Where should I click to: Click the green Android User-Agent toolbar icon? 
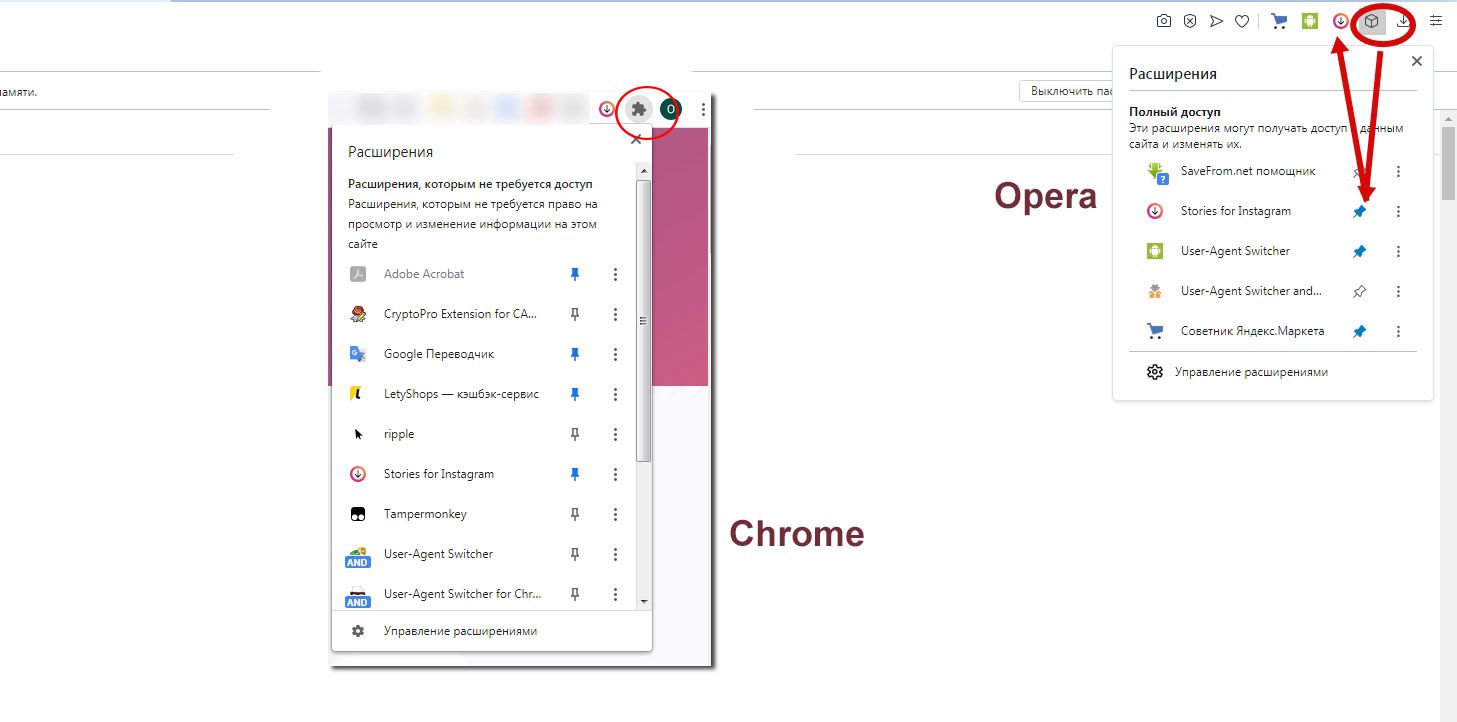coord(1310,21)
